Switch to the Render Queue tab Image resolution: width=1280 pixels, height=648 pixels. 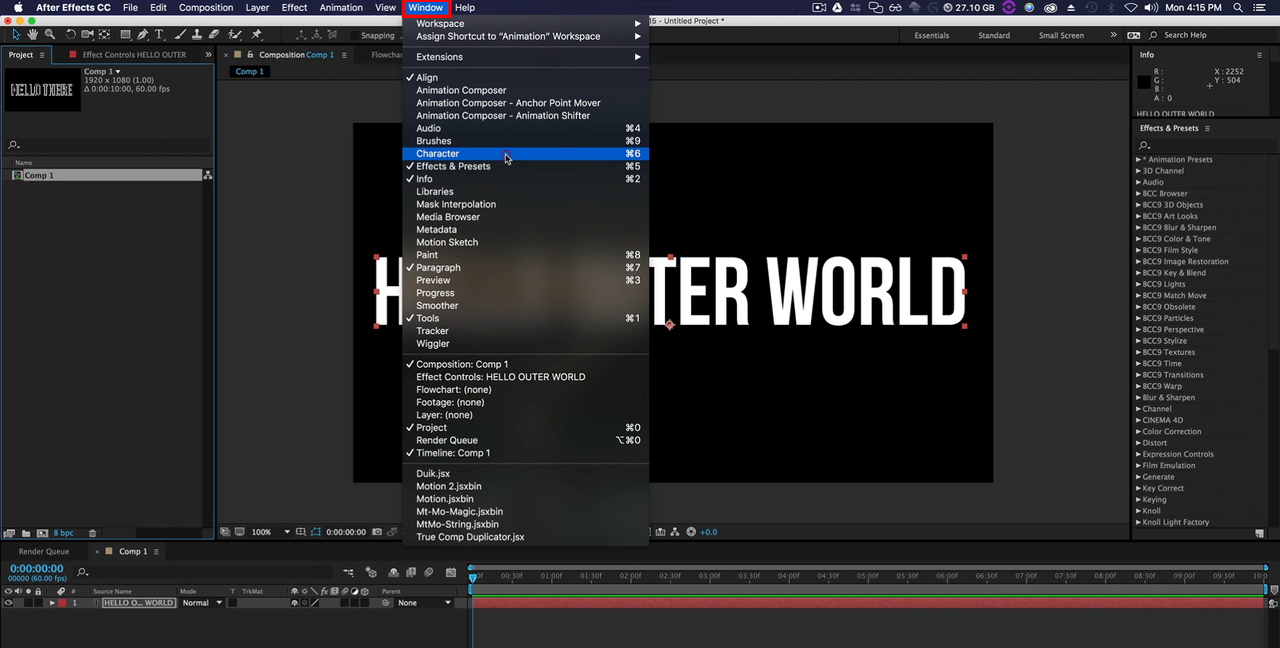(x=44, y=551)
